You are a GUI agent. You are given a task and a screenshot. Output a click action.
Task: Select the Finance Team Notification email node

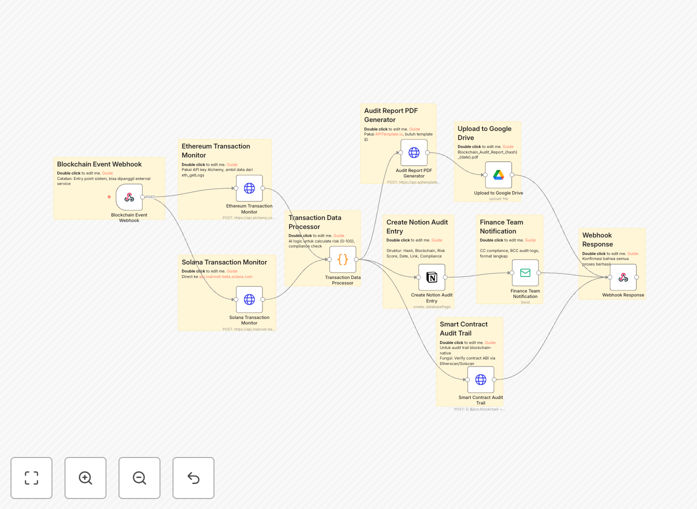pos(525,273)
